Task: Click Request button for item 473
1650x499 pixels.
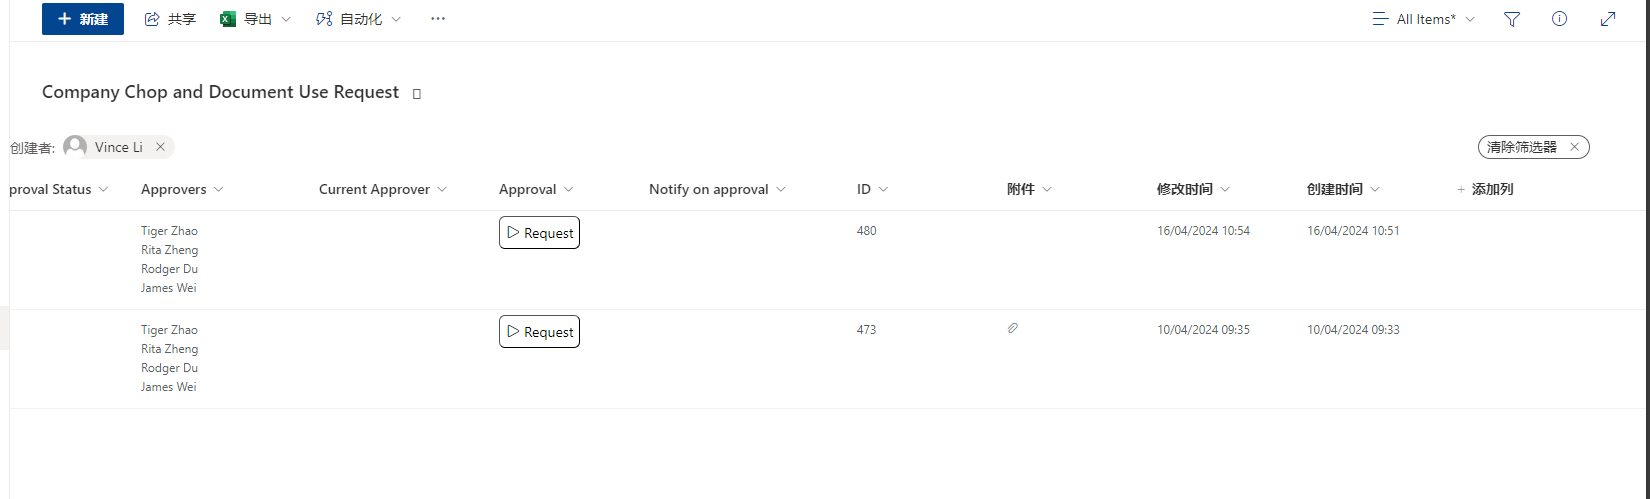Action: point(539,332)
